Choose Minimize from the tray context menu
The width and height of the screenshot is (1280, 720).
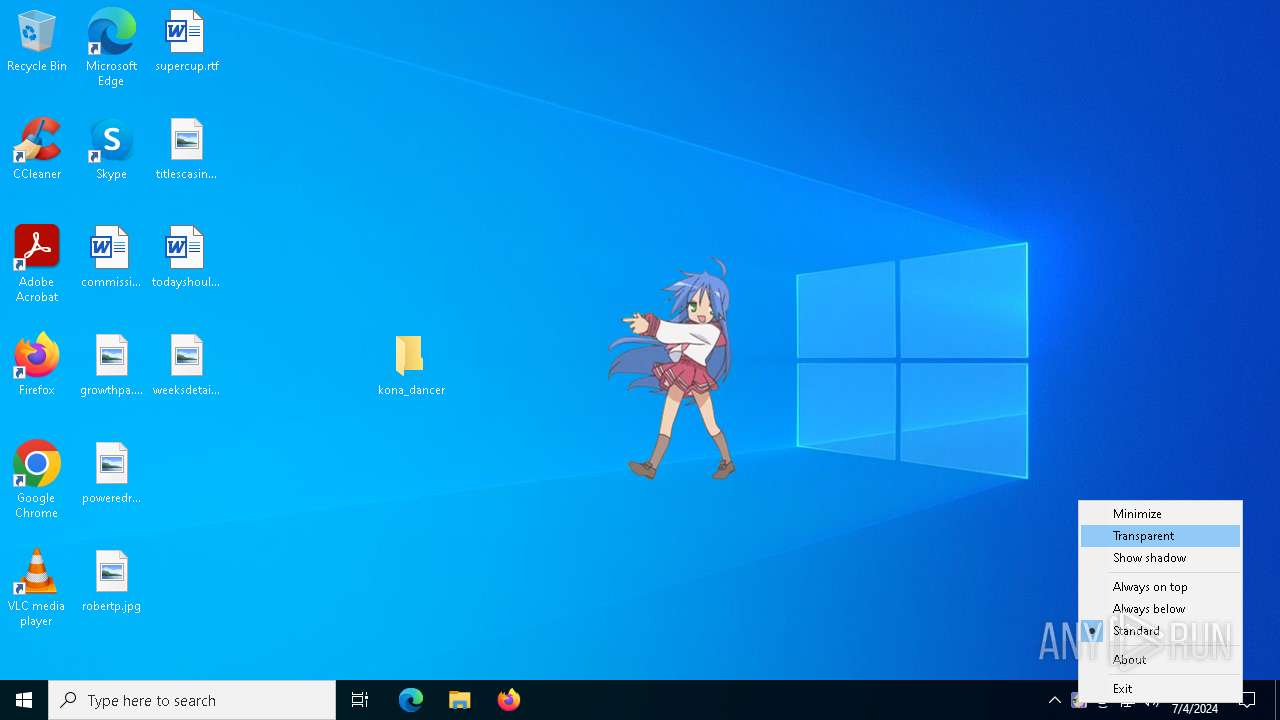[1160, 514]
